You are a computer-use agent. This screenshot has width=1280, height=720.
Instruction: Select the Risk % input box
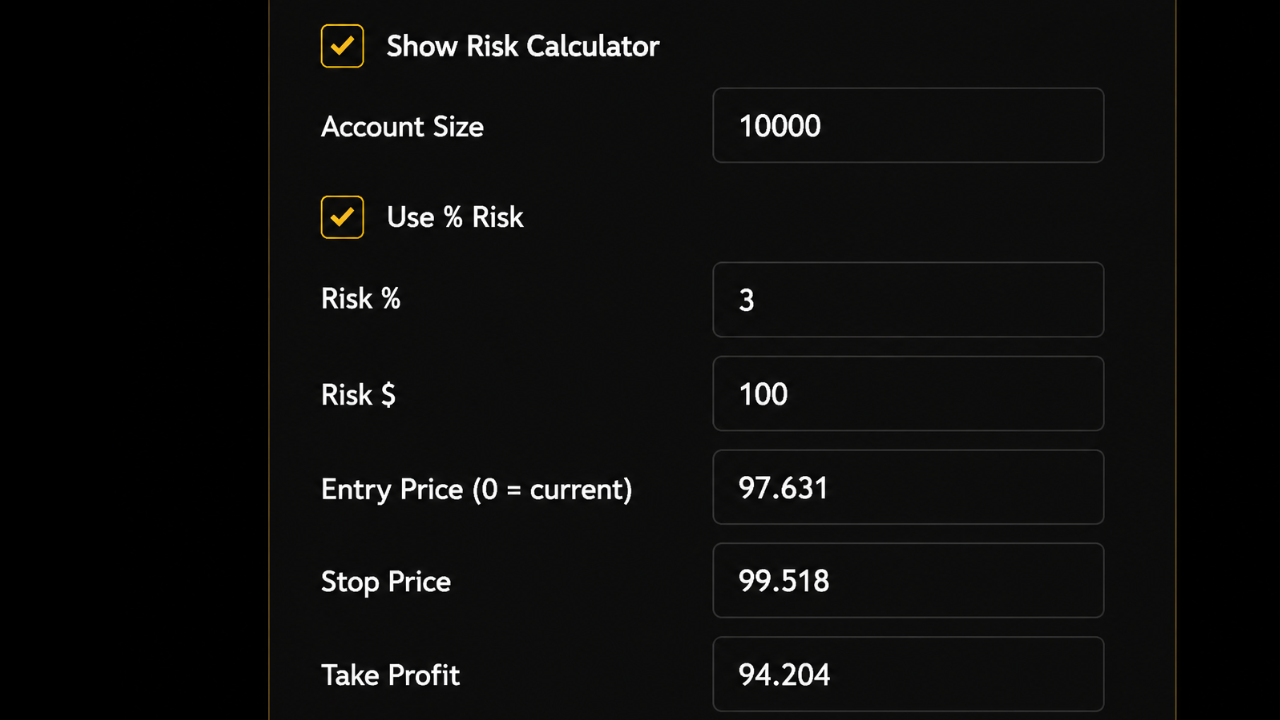(x=906, y=299)
